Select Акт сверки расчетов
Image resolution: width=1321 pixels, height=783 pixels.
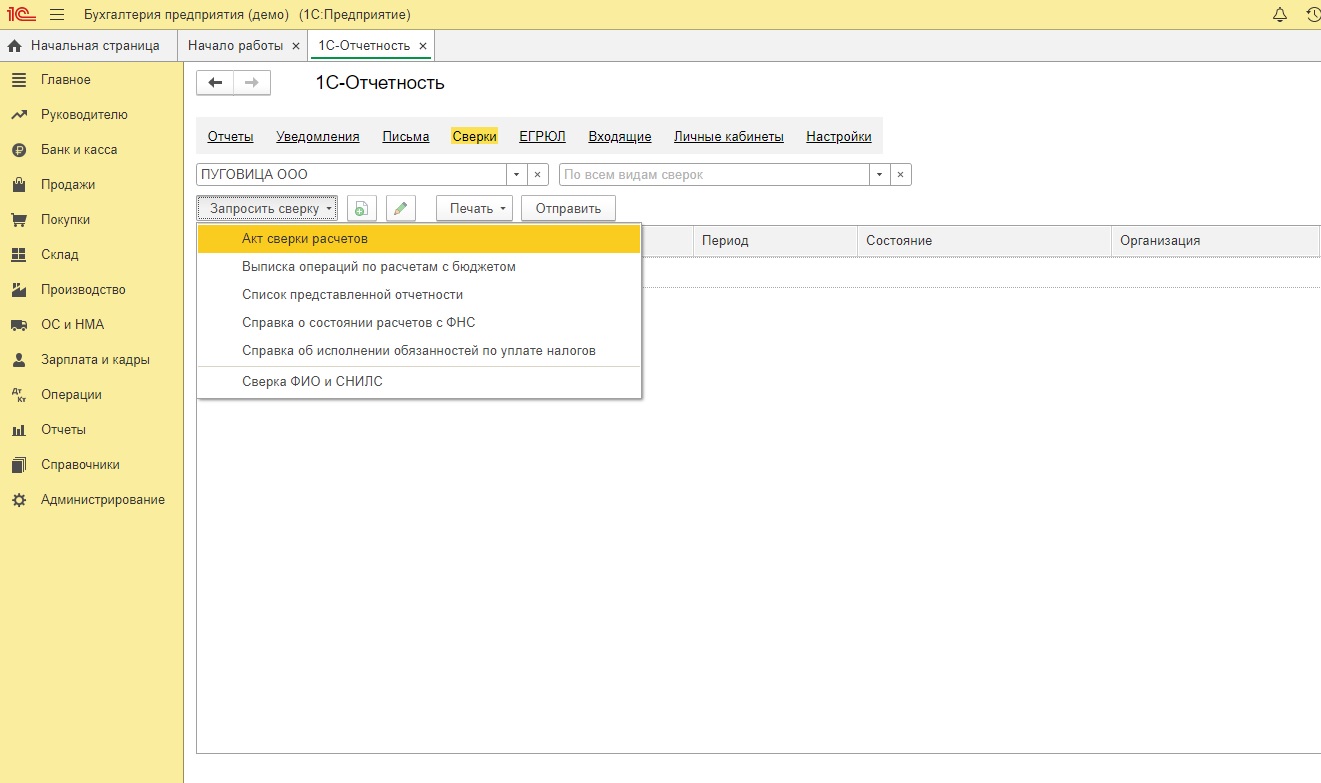pyautogui.click(x=419, y=239)
